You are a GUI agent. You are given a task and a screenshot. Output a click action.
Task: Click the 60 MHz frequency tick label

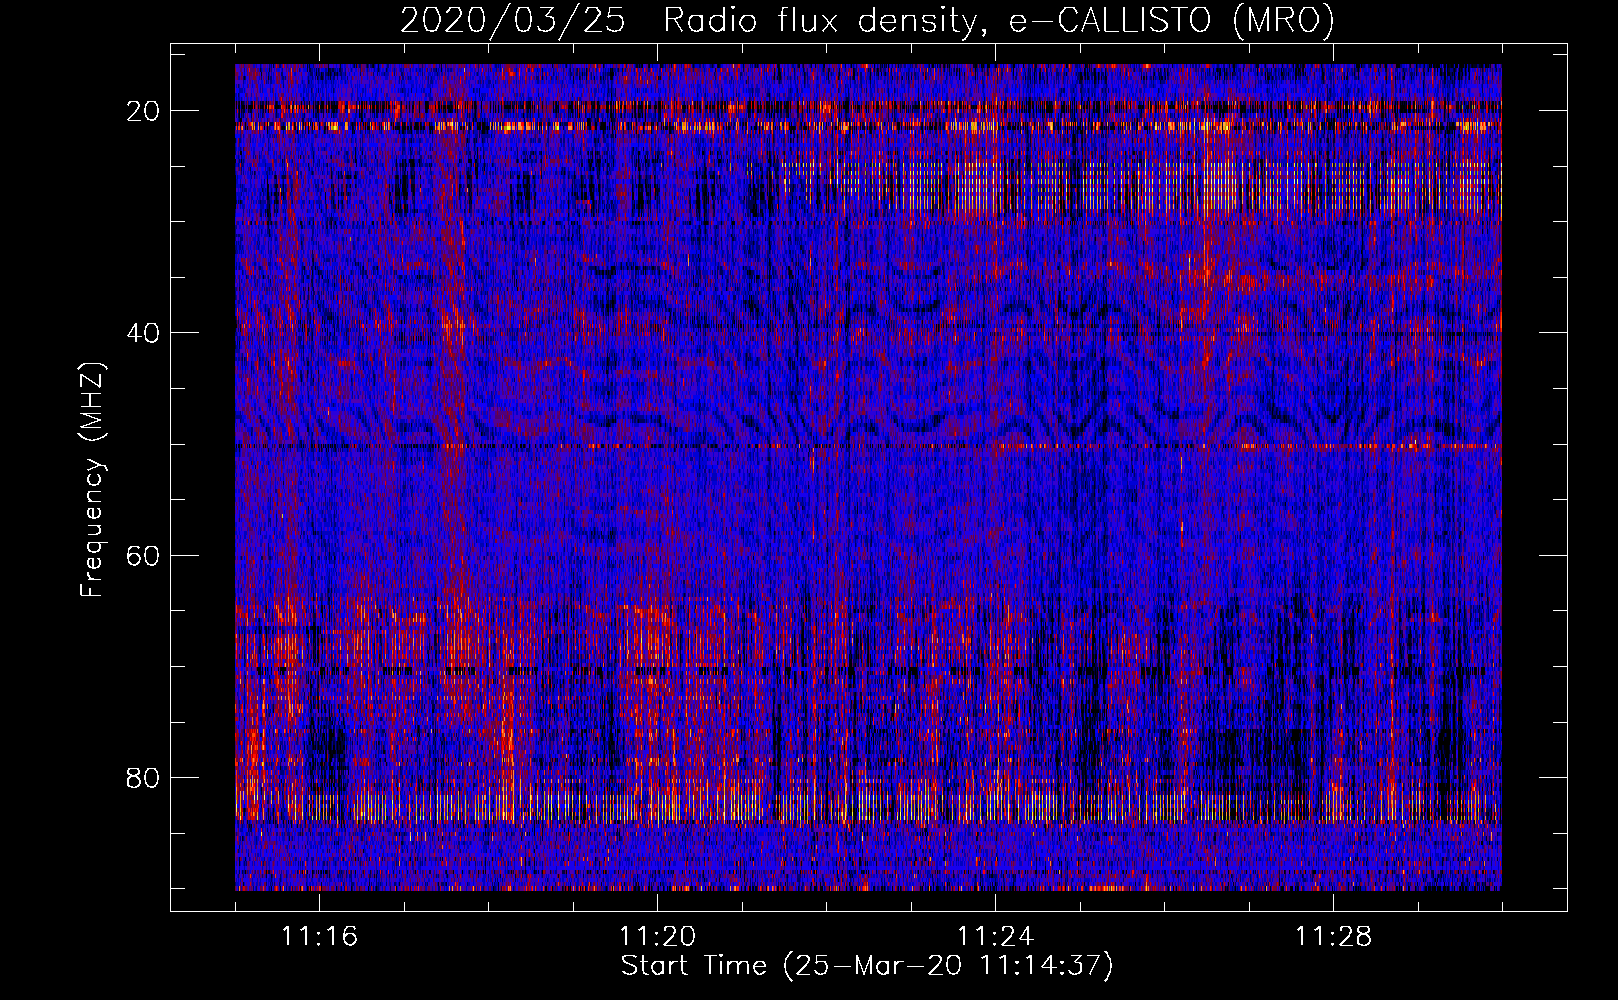coord(144,555)
